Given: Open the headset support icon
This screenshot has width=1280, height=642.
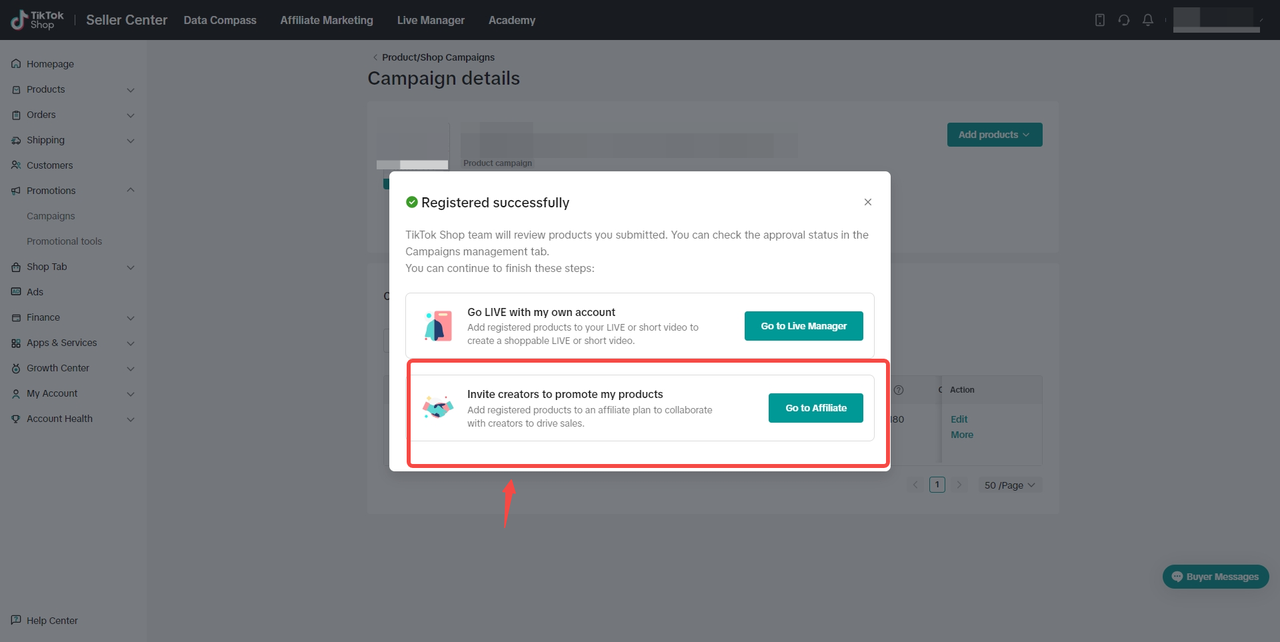Looking at the screenshot, I should pyautogui.click(x=1124, y=20).
